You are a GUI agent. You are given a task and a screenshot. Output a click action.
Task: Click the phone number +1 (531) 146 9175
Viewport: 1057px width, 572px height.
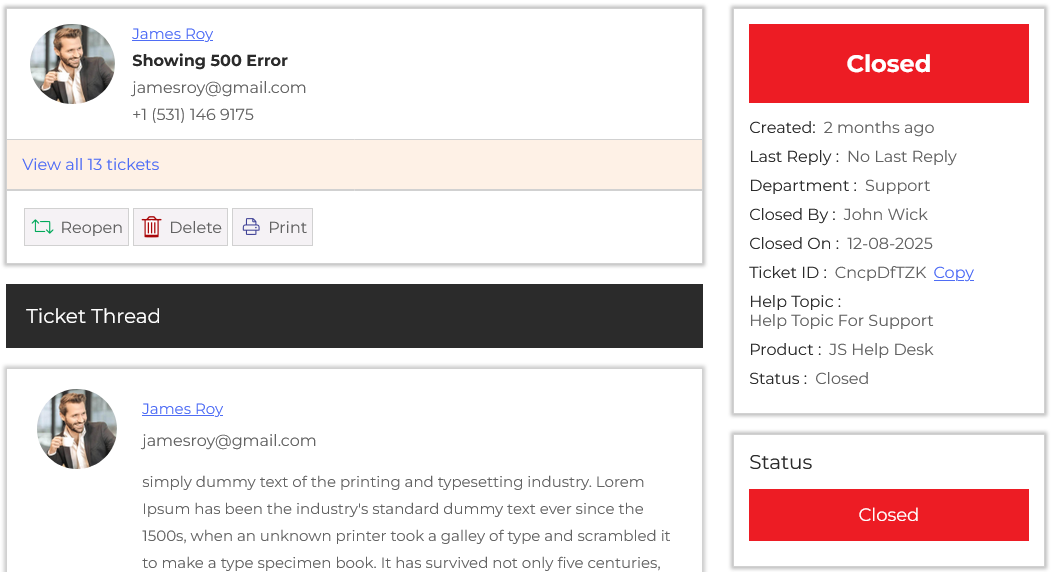[x=193, y=115]
